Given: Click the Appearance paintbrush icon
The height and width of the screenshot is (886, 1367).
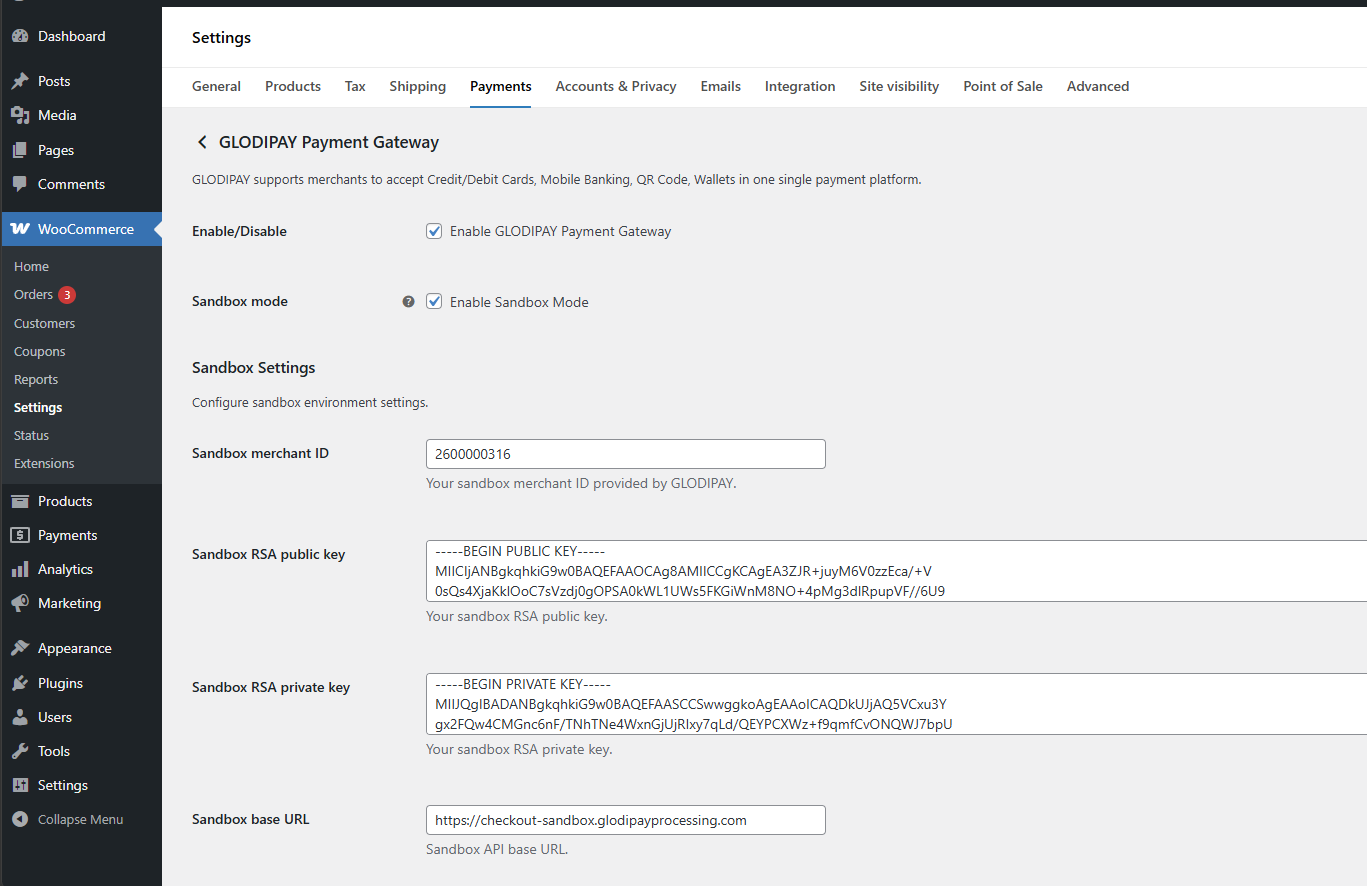Looking at the screenshot, I should point(20,648).
